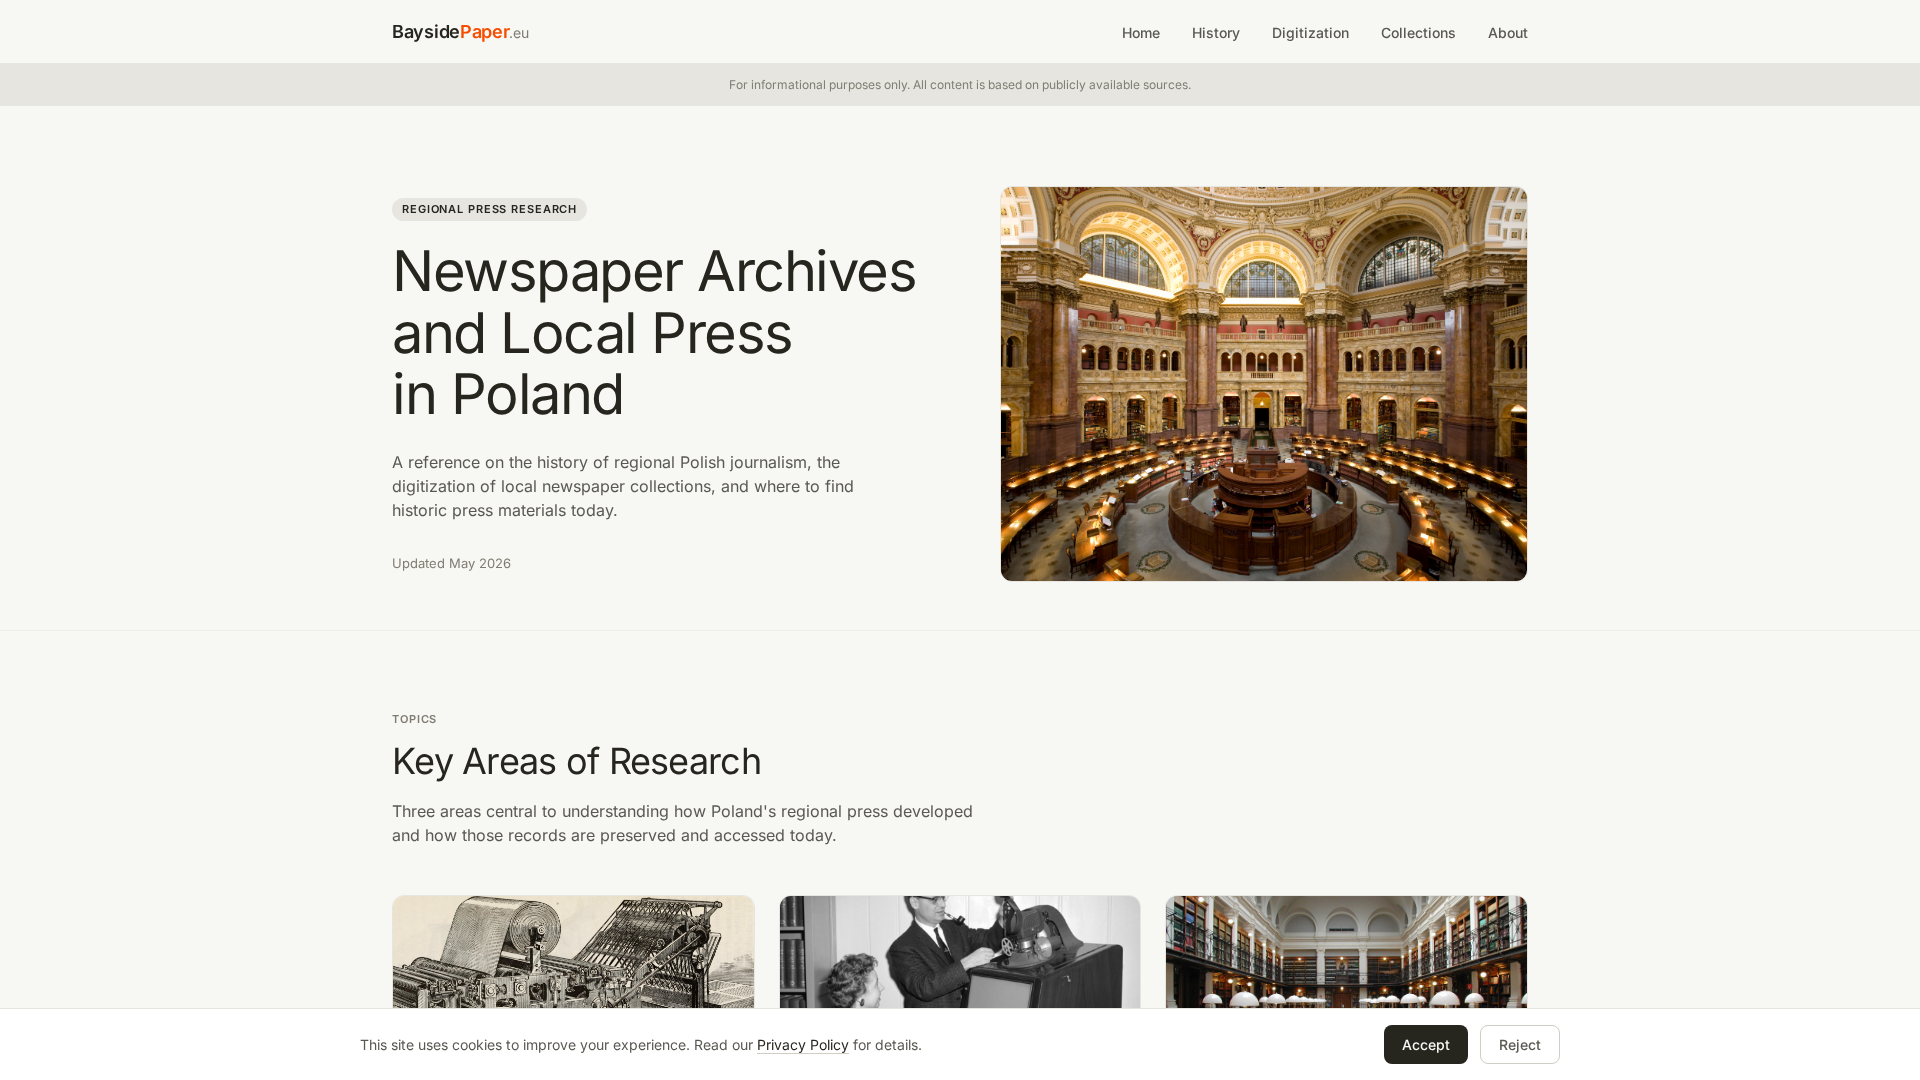Screen dimensions: 1920x1080
Task: Open the BaysidePaper.eu logo link
Action: coord(460,32)
